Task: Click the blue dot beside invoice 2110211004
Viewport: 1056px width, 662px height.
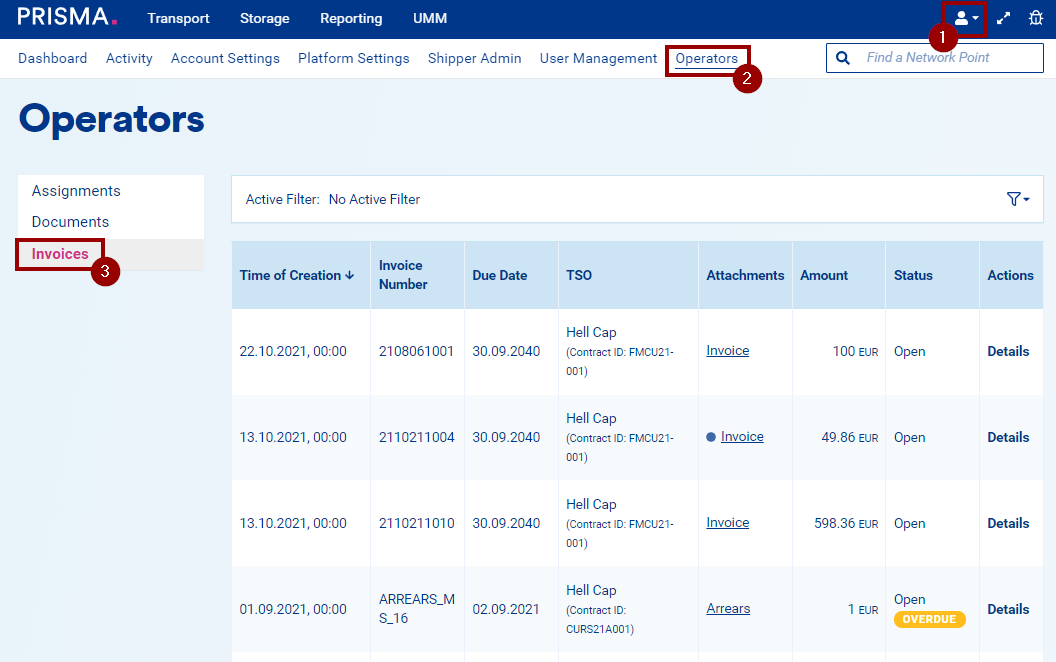Action: [x=711, y=437]
